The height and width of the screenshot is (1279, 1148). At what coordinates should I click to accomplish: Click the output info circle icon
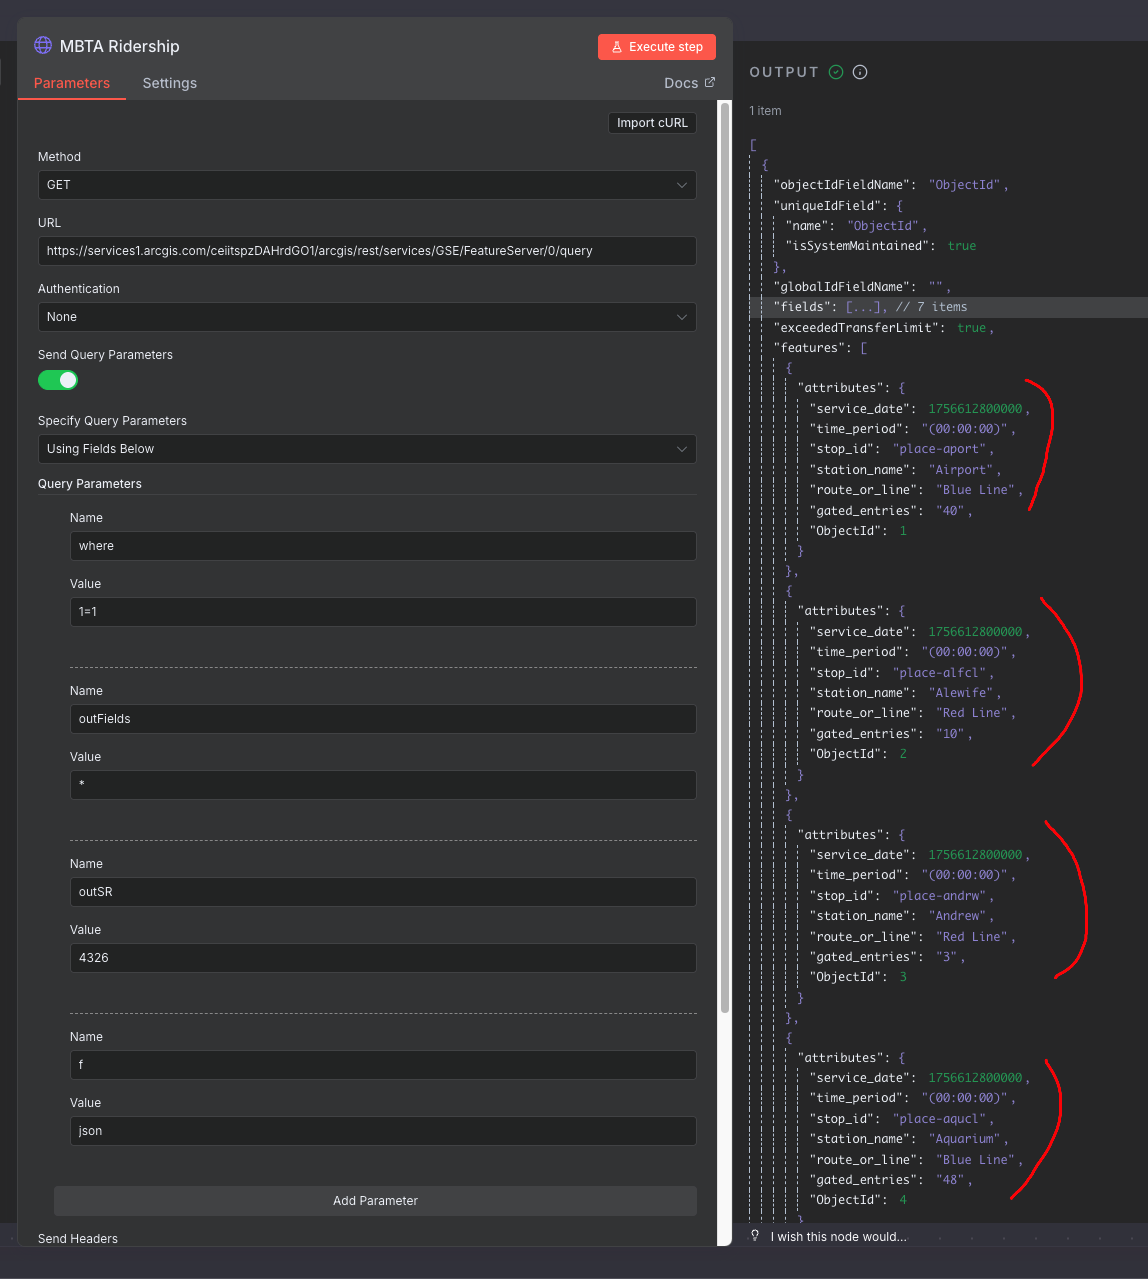coord(860,72)
